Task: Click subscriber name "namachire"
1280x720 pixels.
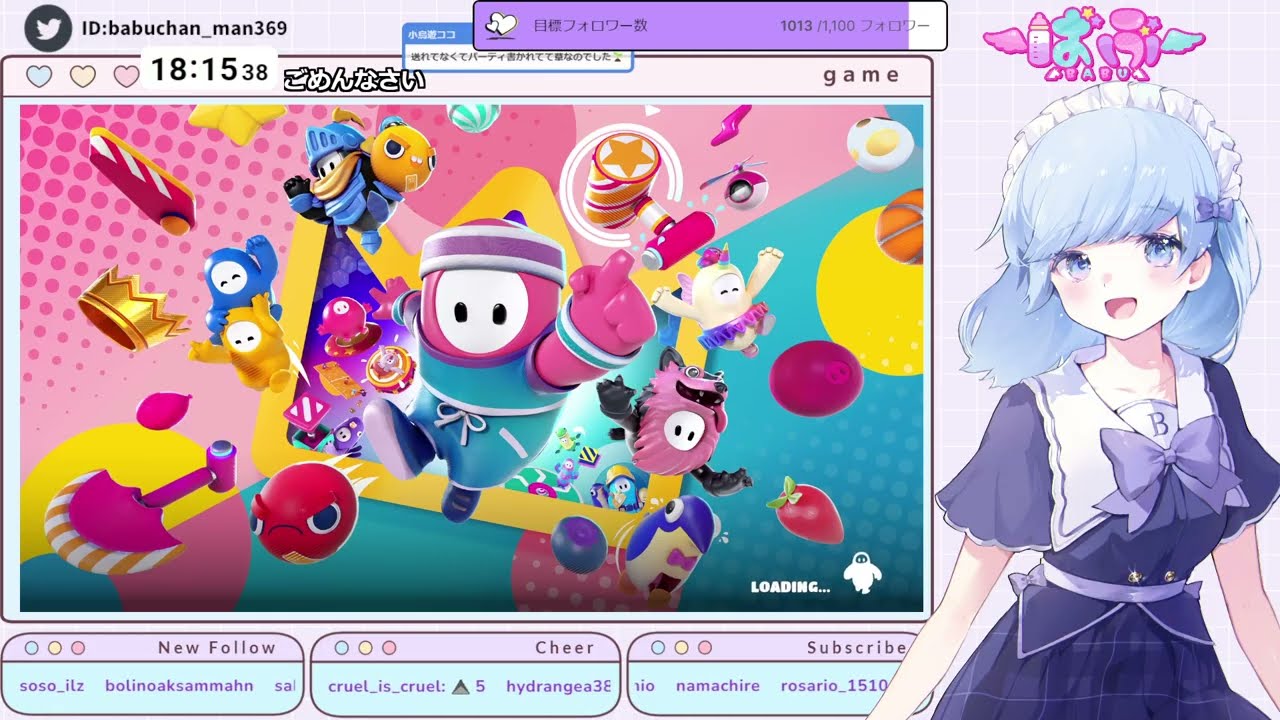Action: (718, 686)
